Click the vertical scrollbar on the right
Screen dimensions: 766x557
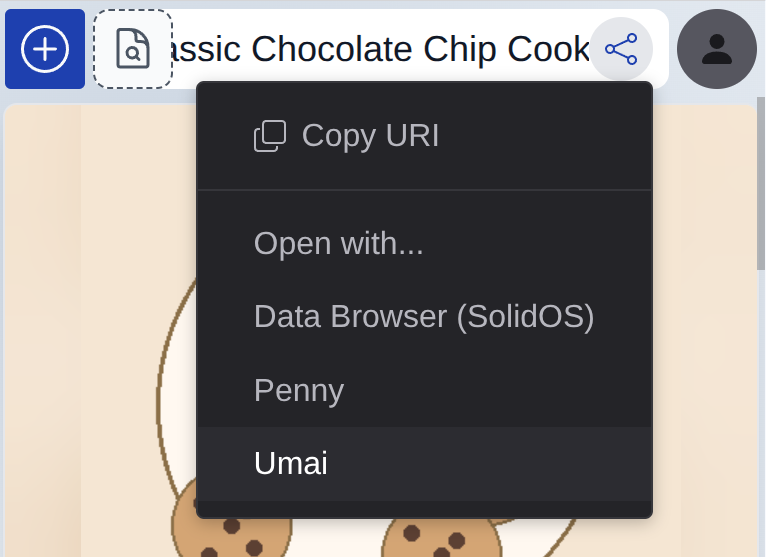[761, 200]
